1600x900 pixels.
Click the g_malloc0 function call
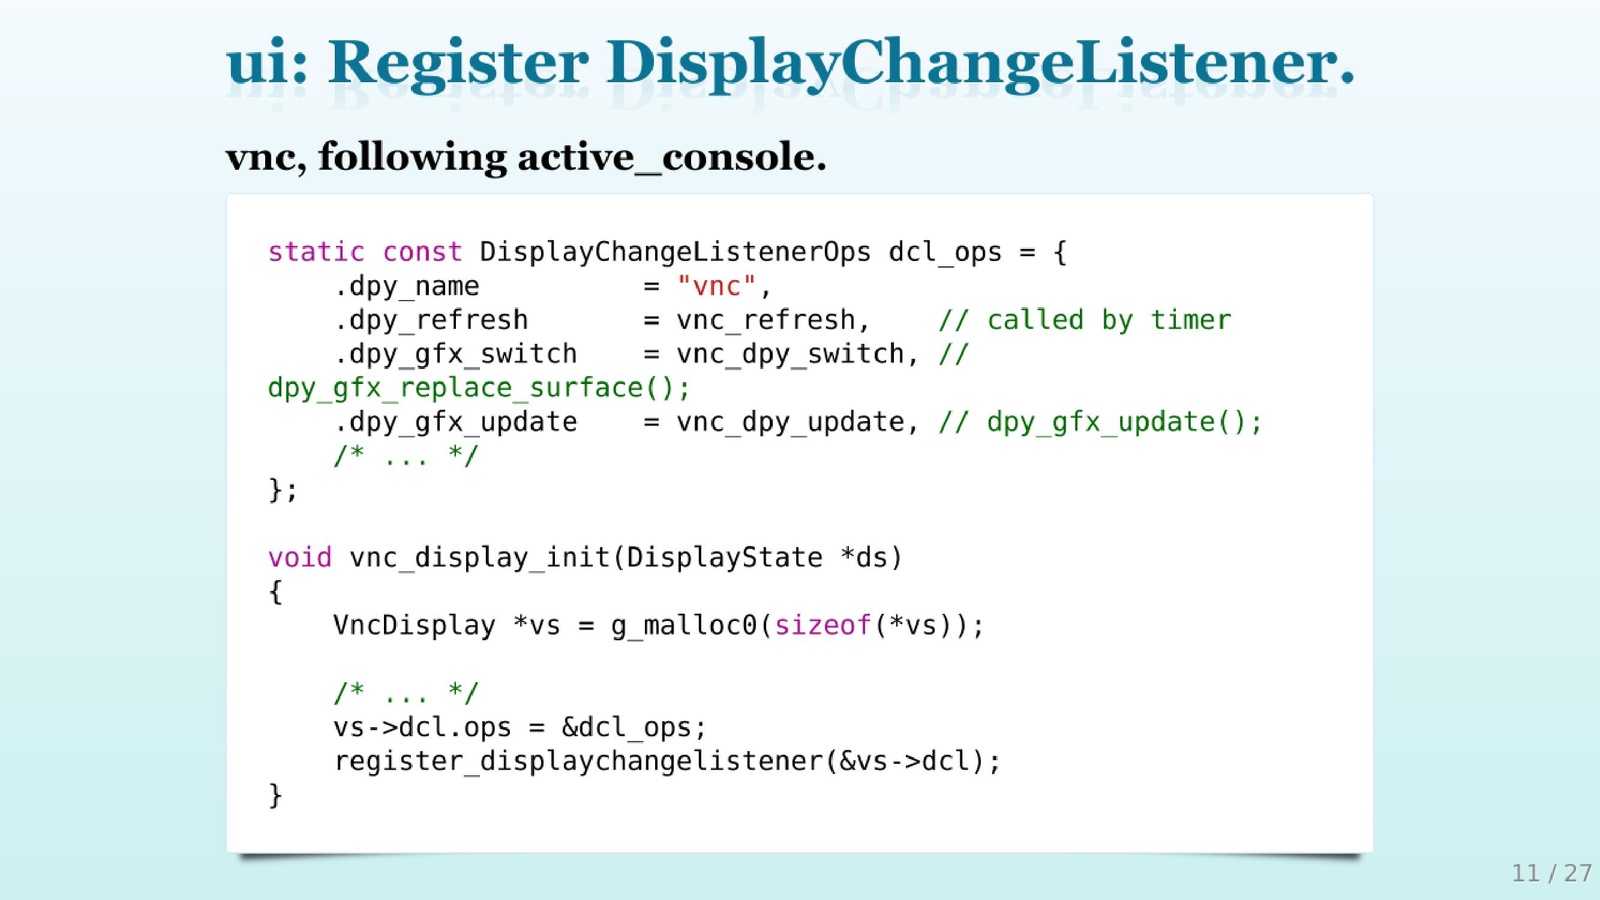click(x=684, y=625)
